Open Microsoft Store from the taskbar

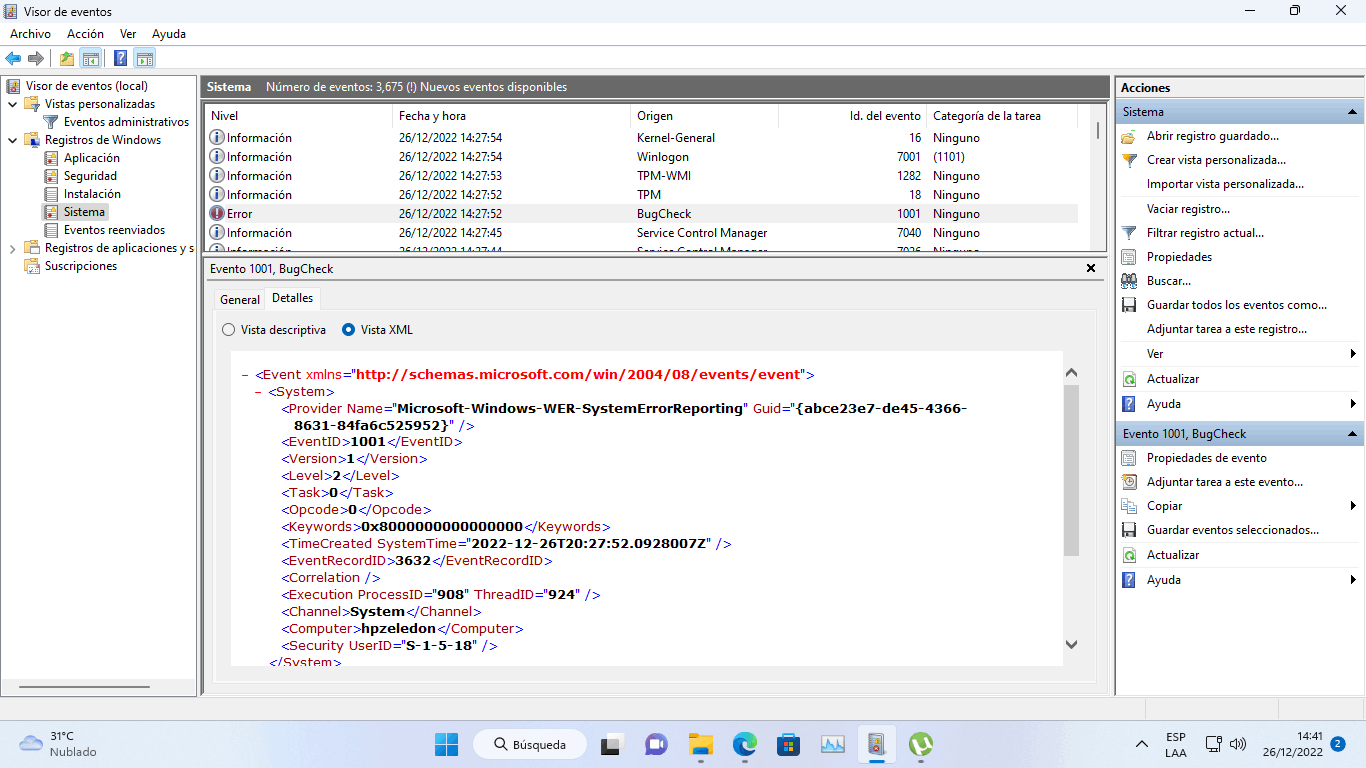[x=788, y=744]
